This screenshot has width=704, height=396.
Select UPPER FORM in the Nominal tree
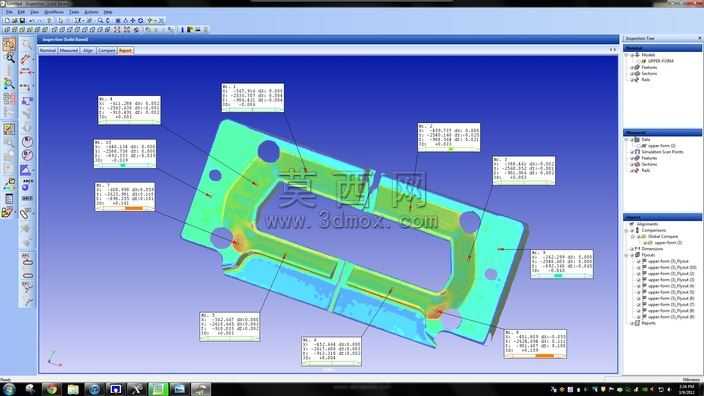click(660, 61)
